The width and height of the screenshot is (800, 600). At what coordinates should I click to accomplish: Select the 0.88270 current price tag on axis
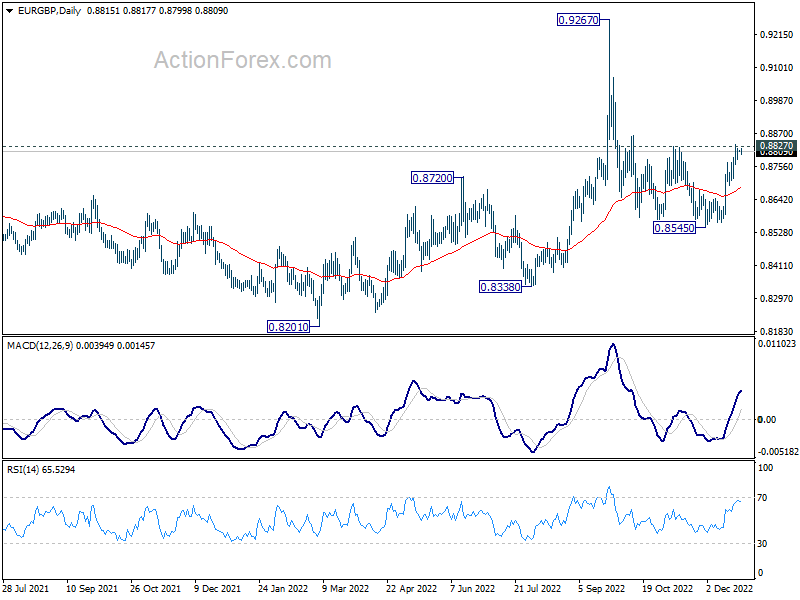[776, 146]
